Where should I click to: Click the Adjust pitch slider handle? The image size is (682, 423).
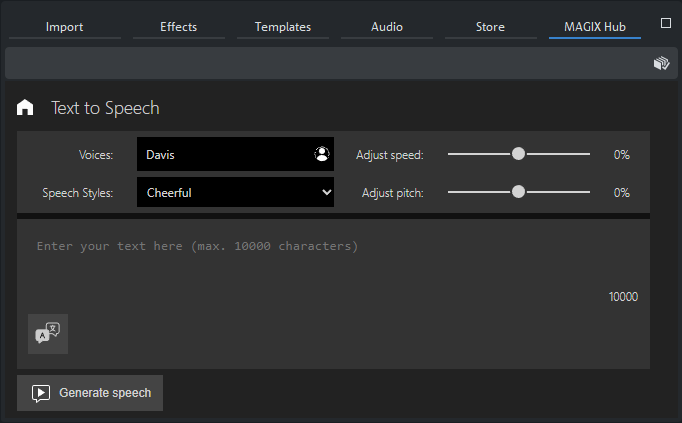[518, 192]
